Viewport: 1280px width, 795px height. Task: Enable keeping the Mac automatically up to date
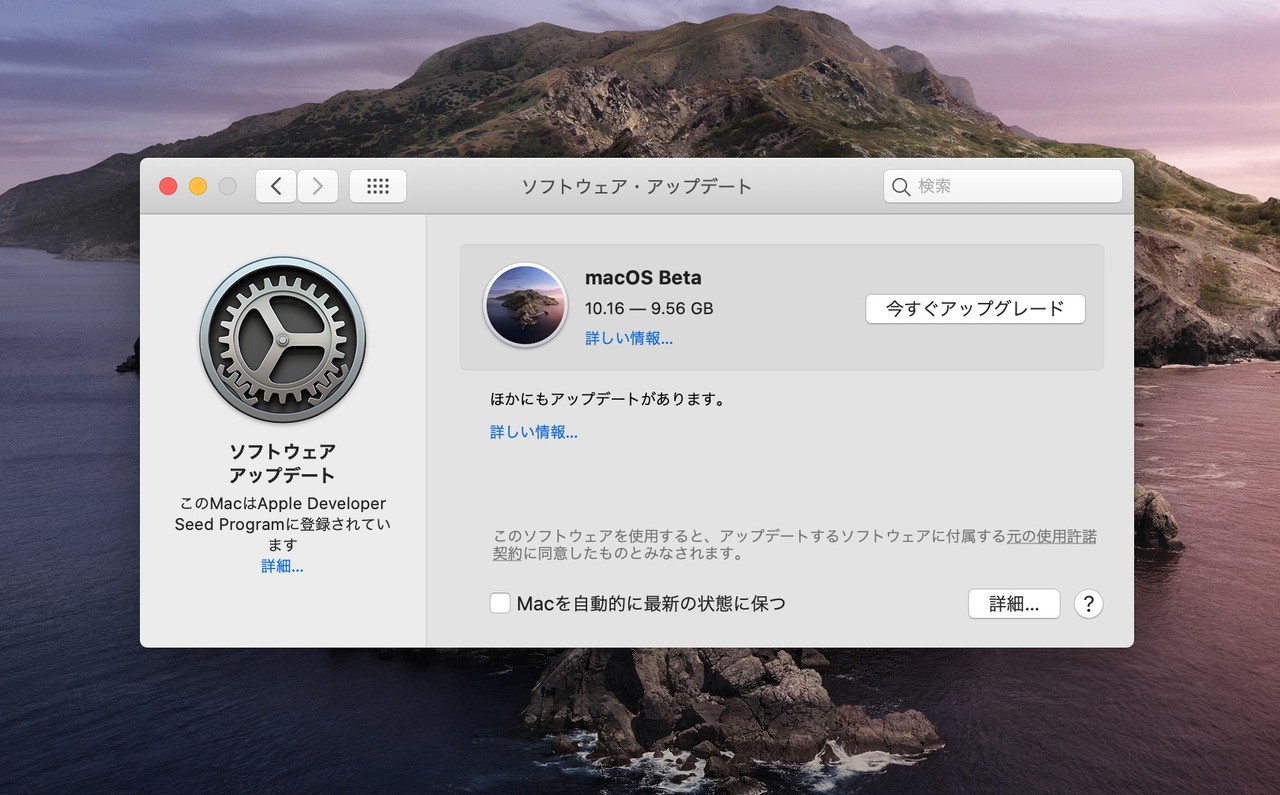500,604
